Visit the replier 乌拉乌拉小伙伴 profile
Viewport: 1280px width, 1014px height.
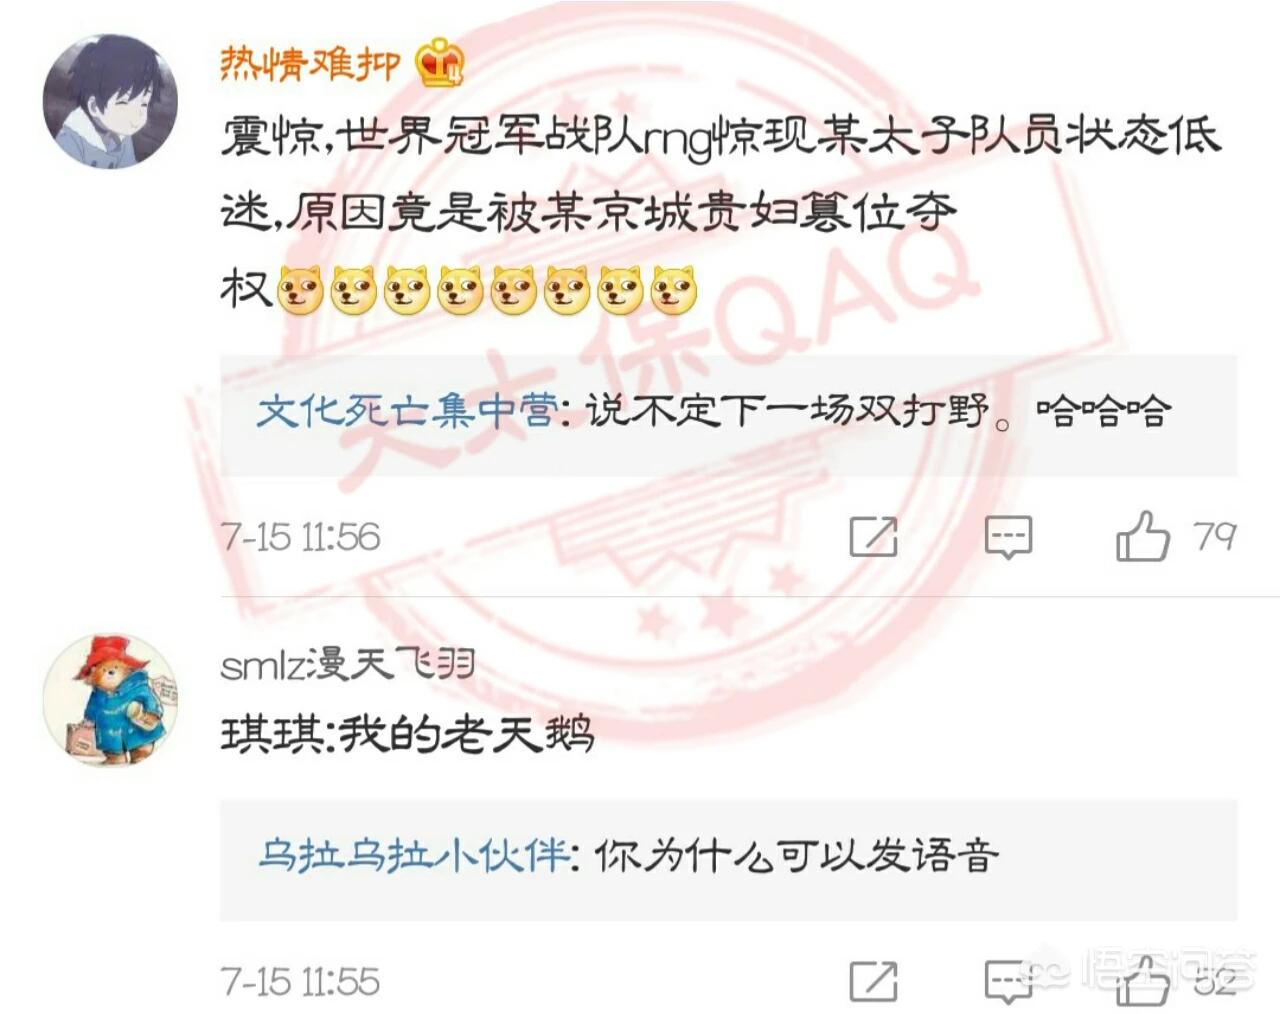tap(414, 856)
